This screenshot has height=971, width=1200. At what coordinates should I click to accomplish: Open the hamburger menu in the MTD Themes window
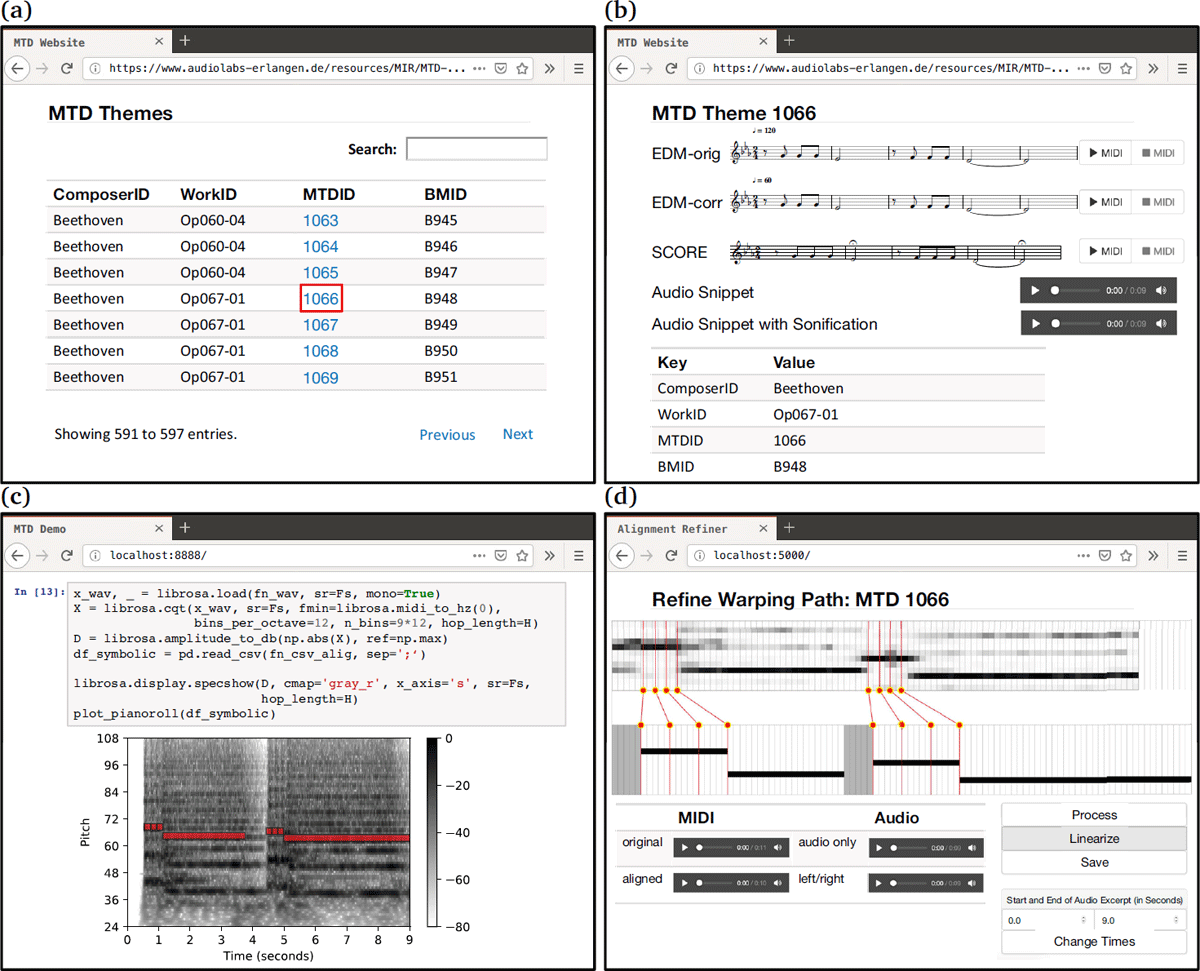(x=579, y=69)
